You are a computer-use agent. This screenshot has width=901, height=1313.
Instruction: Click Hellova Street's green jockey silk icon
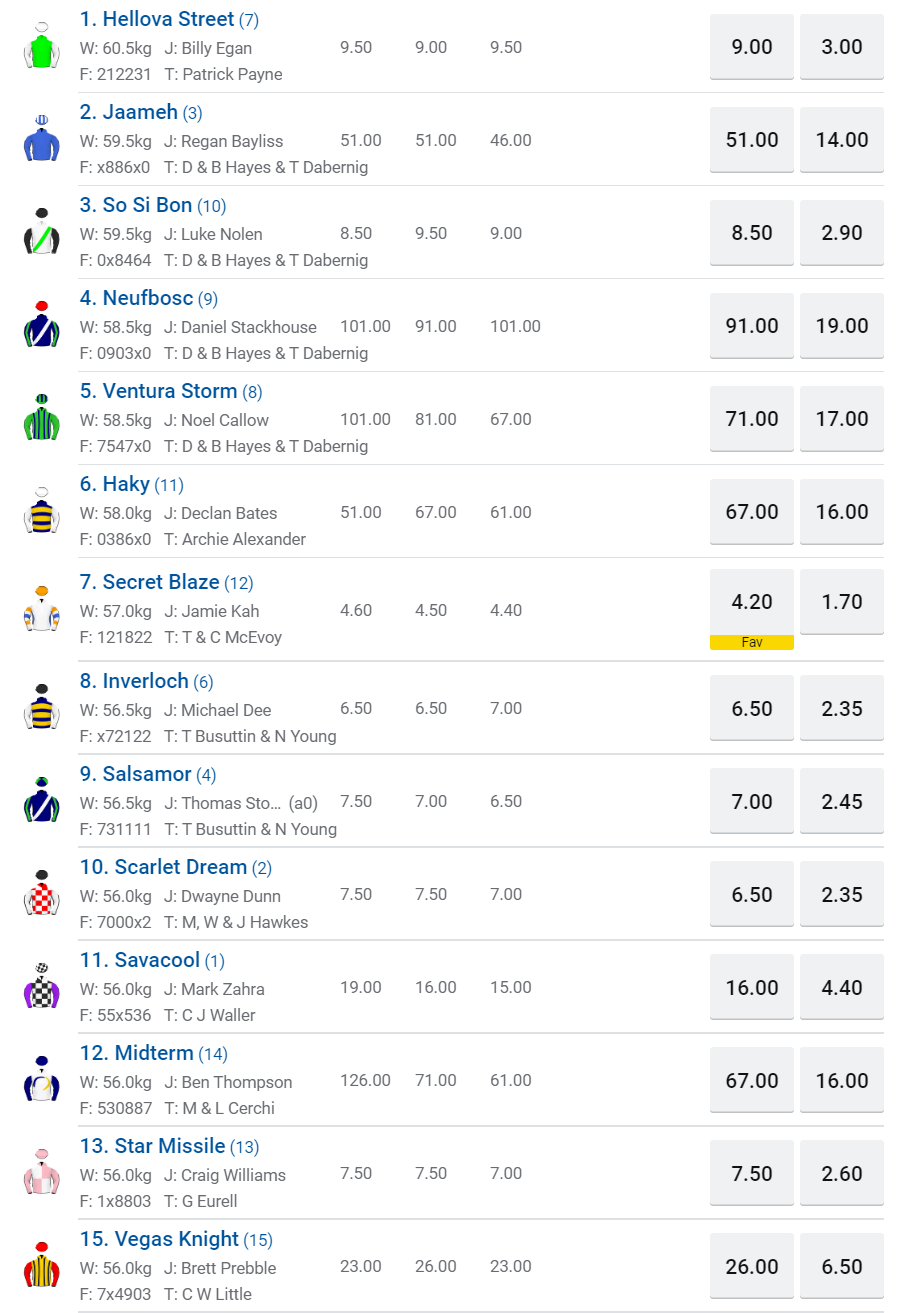pyautogui.click(x=41, y=45)
